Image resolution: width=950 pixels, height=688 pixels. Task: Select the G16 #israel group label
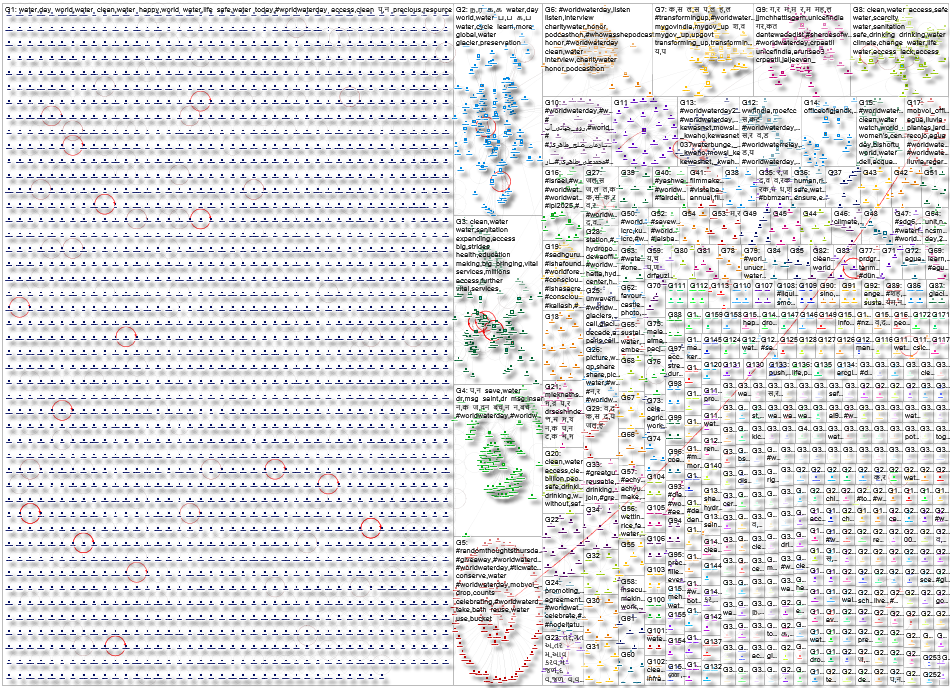point(563,188)
